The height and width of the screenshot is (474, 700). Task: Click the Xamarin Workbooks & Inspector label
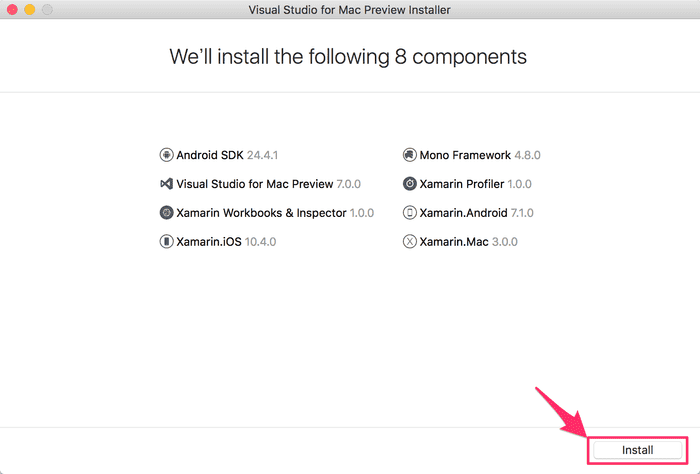(261, 213)
